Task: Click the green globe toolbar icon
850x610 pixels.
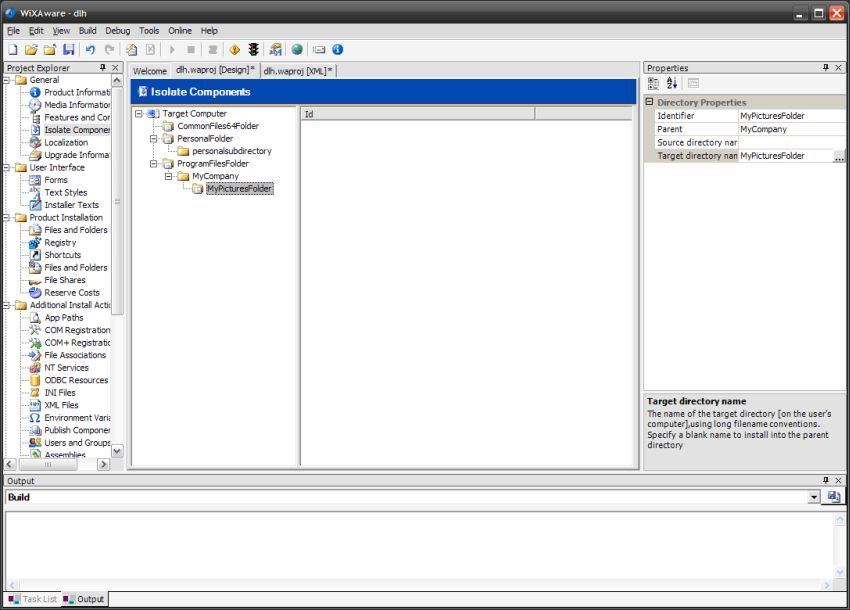Action: [x=297, y=50]
